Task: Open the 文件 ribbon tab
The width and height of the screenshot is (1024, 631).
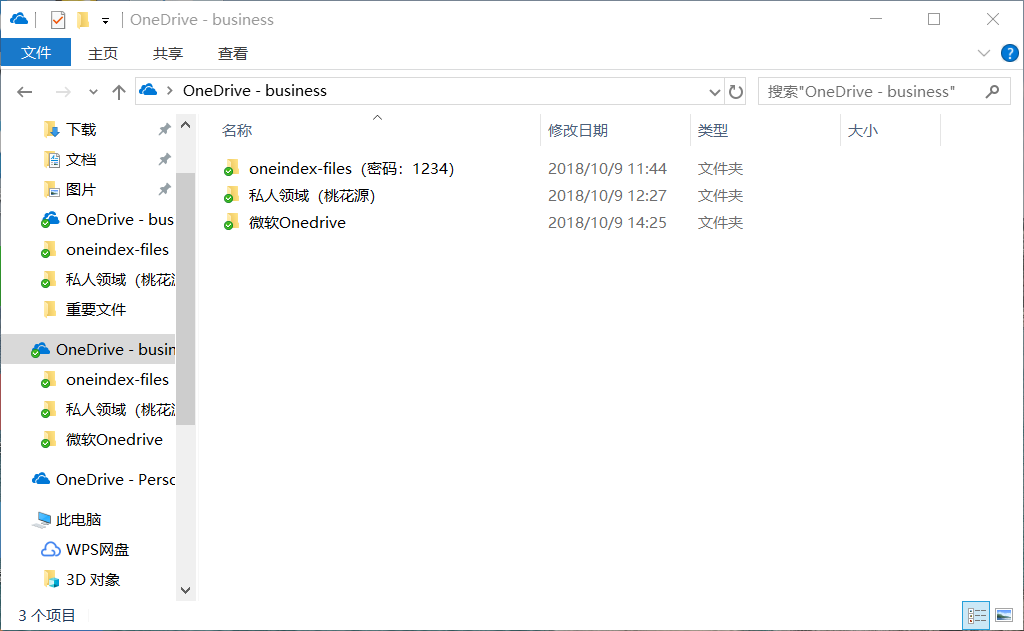Action: click(x=36, y=53)
